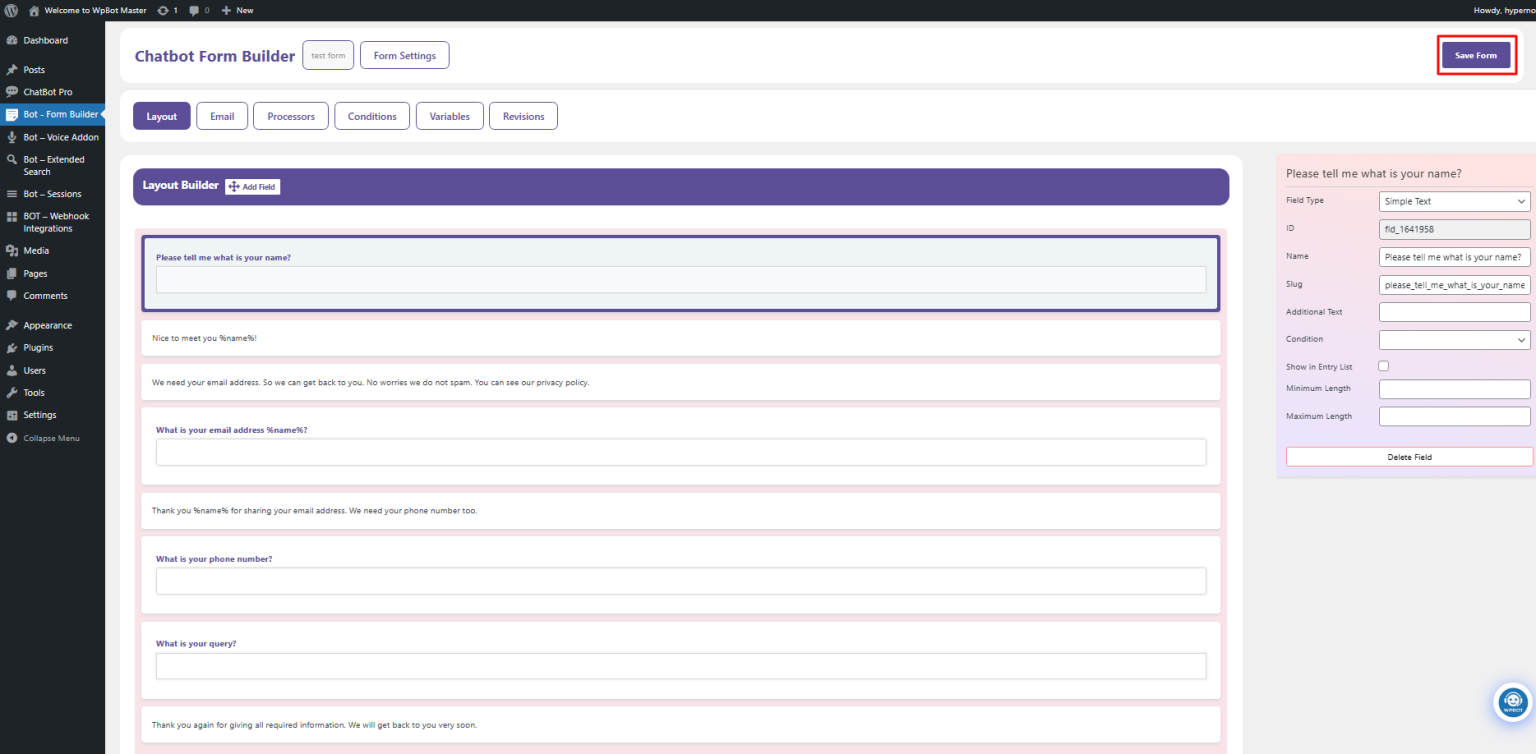Viewport: 1536px width, 754px height.
Task: Toggle the Show in Entry List checkbox
Action: click(x=1384, y=366)
